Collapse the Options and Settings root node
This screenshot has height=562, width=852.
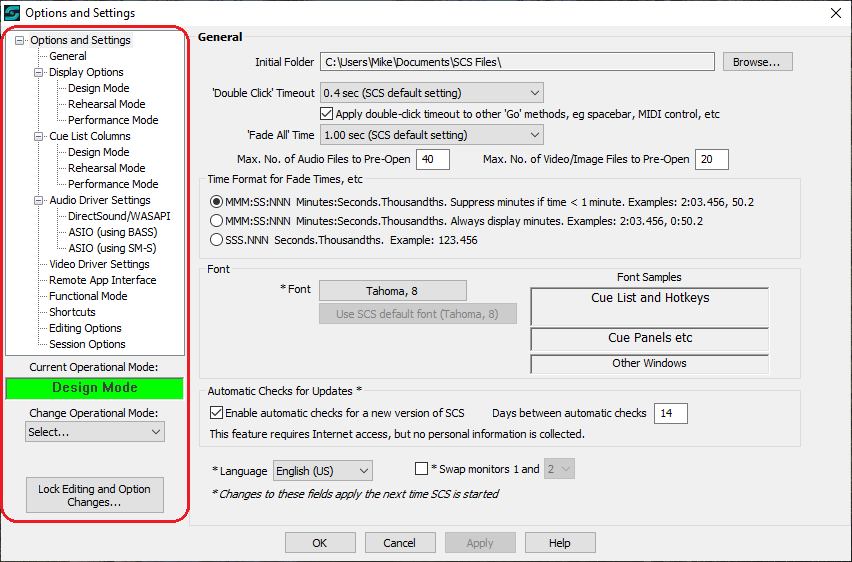click(20, 41)
